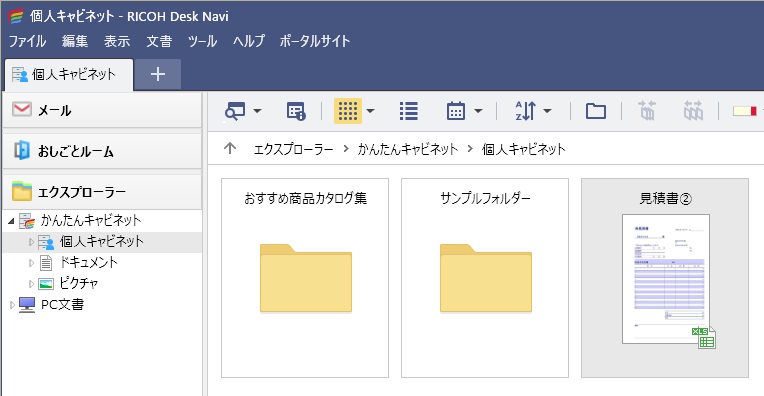Open thumbnail view options dropdown arrow
Image resolution: width=764 pixels, height=396 pixels.
pos(370,111)
